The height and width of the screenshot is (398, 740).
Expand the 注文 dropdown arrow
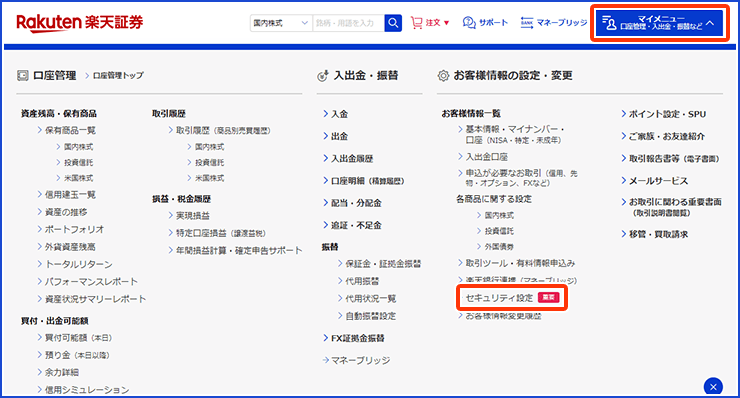tap(446, 23)
